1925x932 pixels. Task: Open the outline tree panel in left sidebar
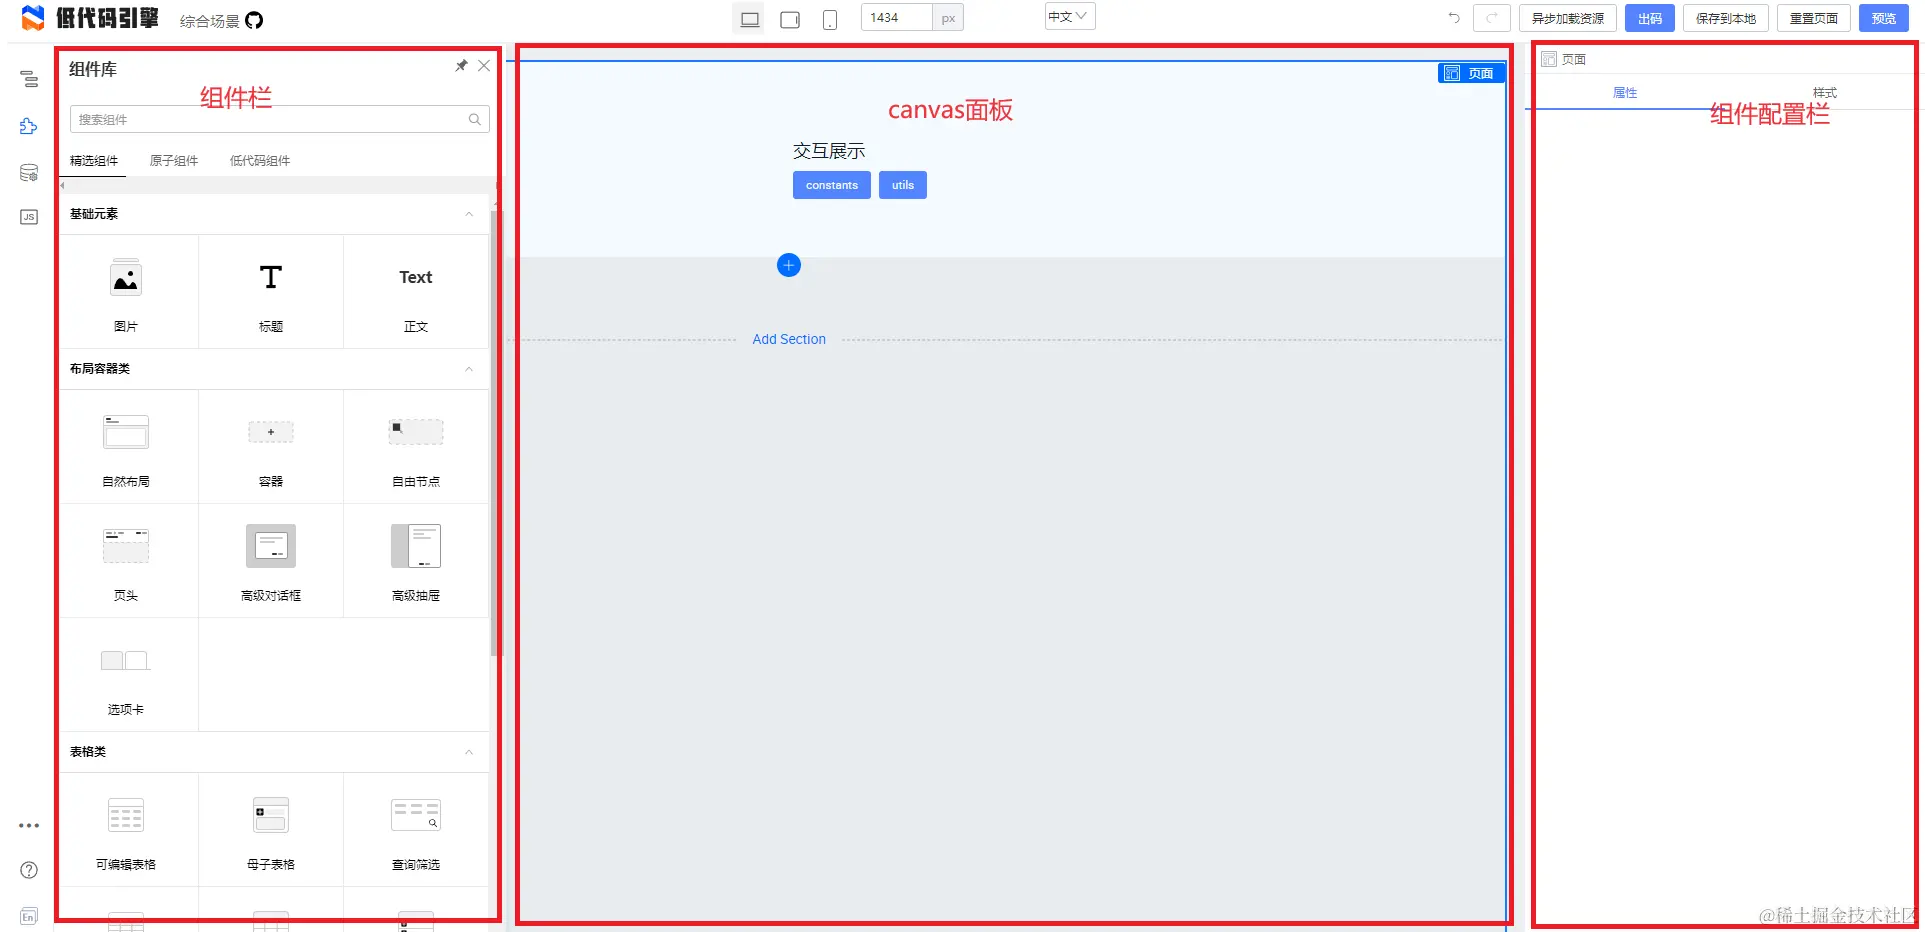coord(28,80)
